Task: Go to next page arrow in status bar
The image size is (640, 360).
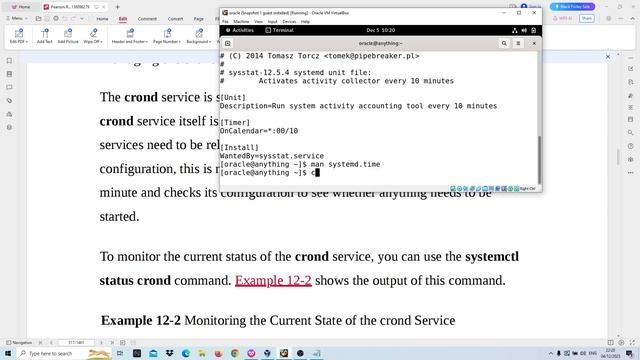Action: coord(101,343)
